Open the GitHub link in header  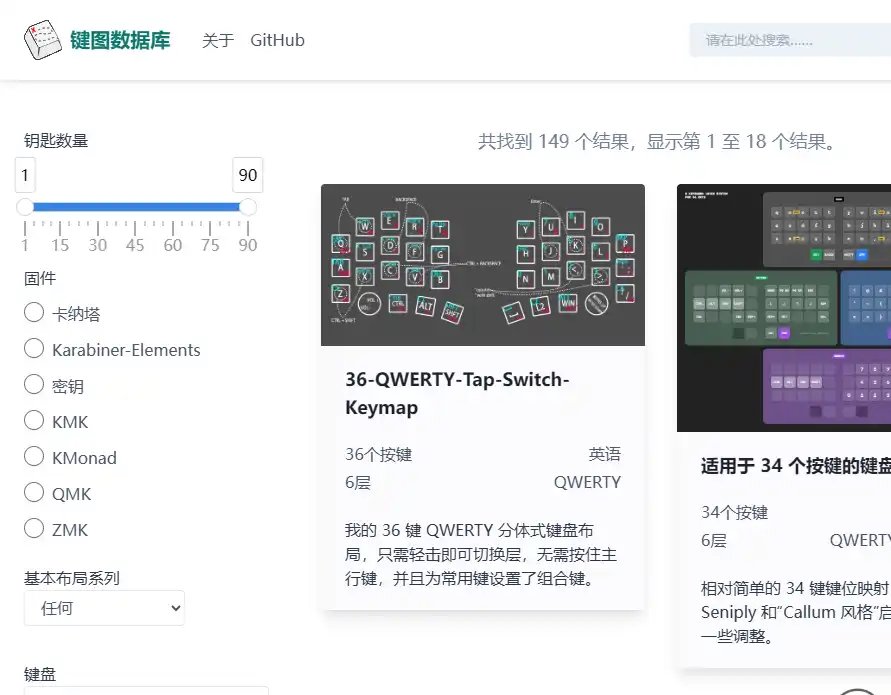coord(277,40)
